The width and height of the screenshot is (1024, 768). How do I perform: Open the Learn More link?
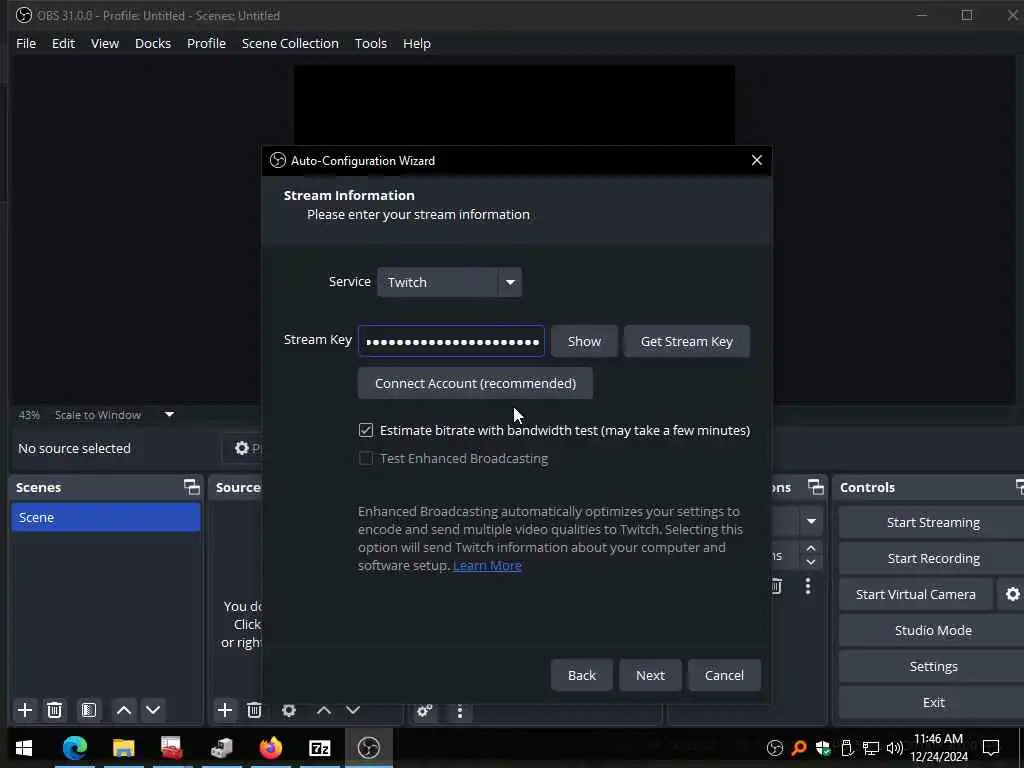(x=487, y=566)
